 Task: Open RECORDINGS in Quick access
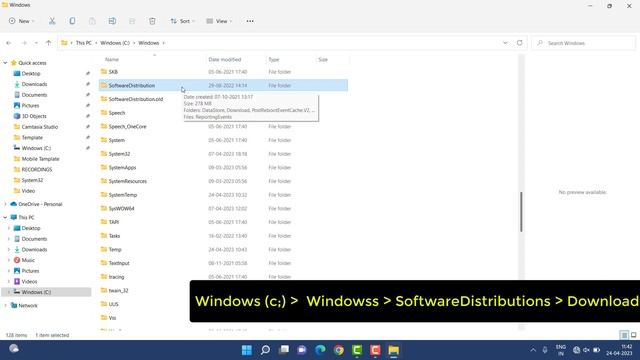click(x=37, y=169)
